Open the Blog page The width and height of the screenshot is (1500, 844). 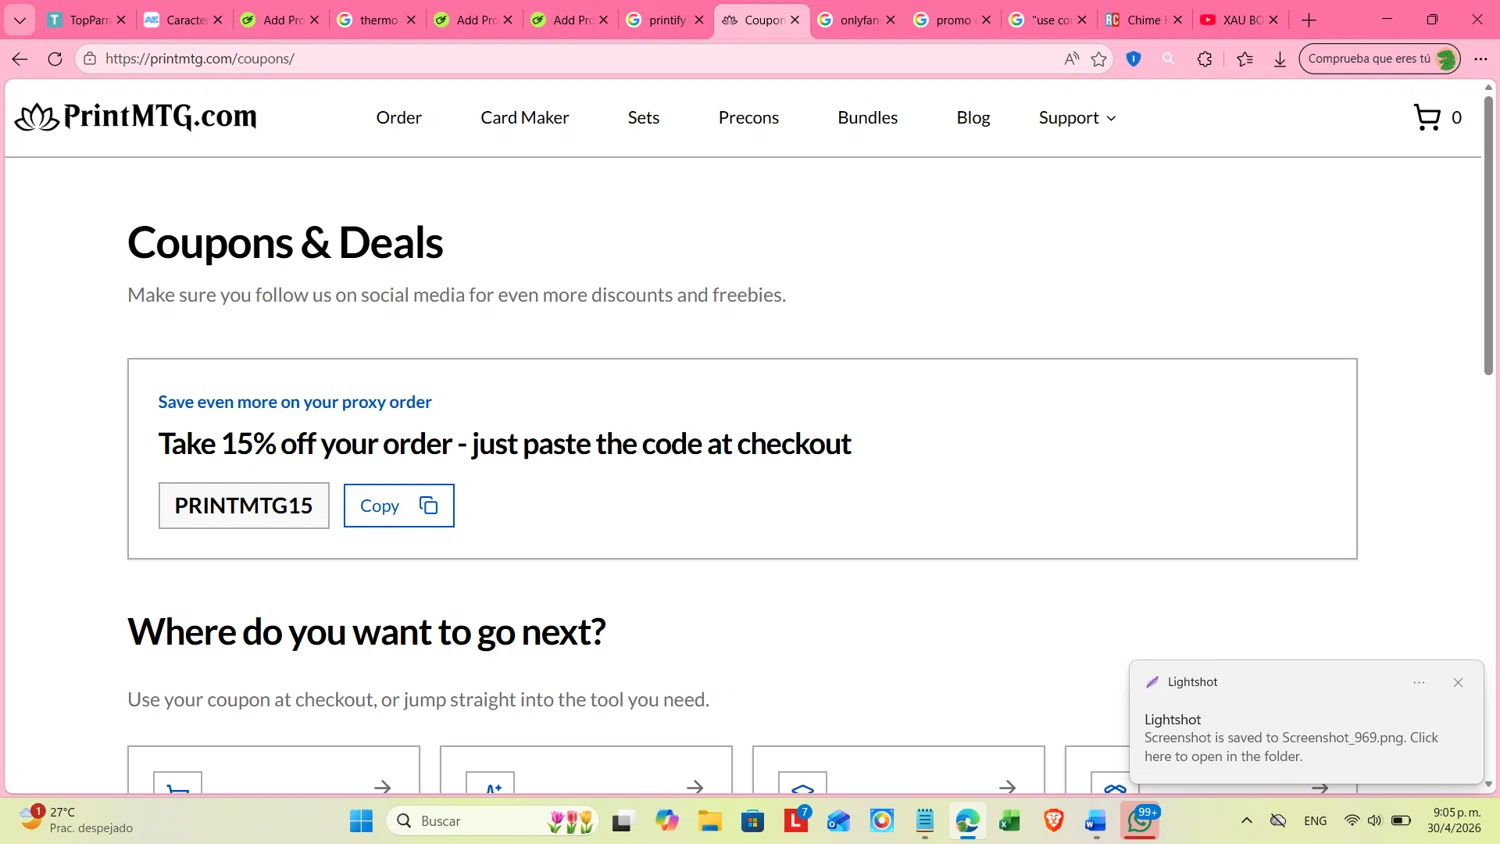click(x=973, y=118)
